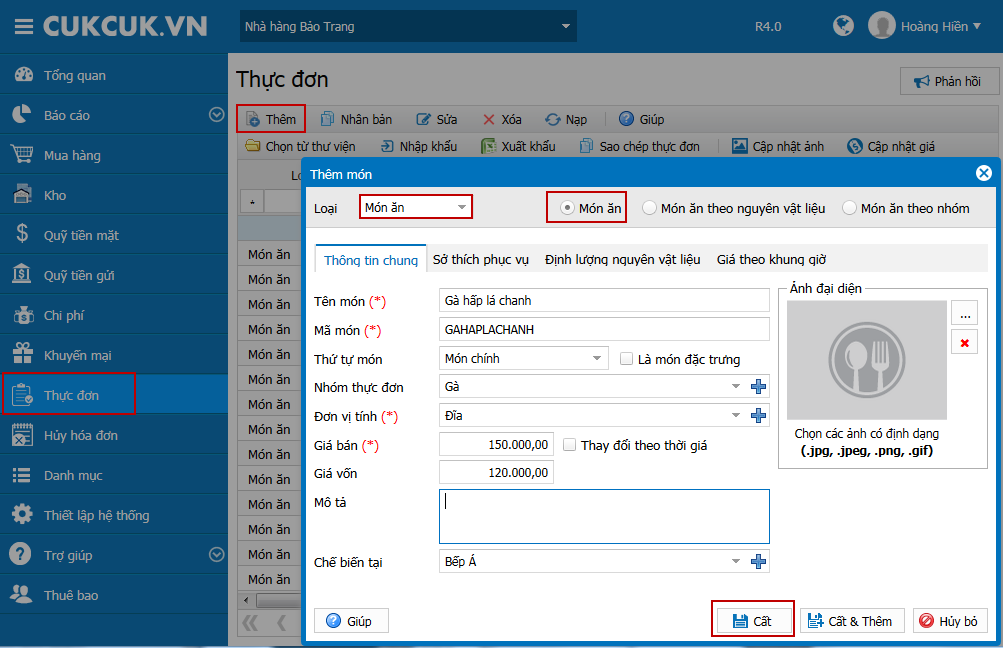Open Hoàng Hiền user avatar
Viewport: 1003px width, 648px height.
(x=881, y=26)
